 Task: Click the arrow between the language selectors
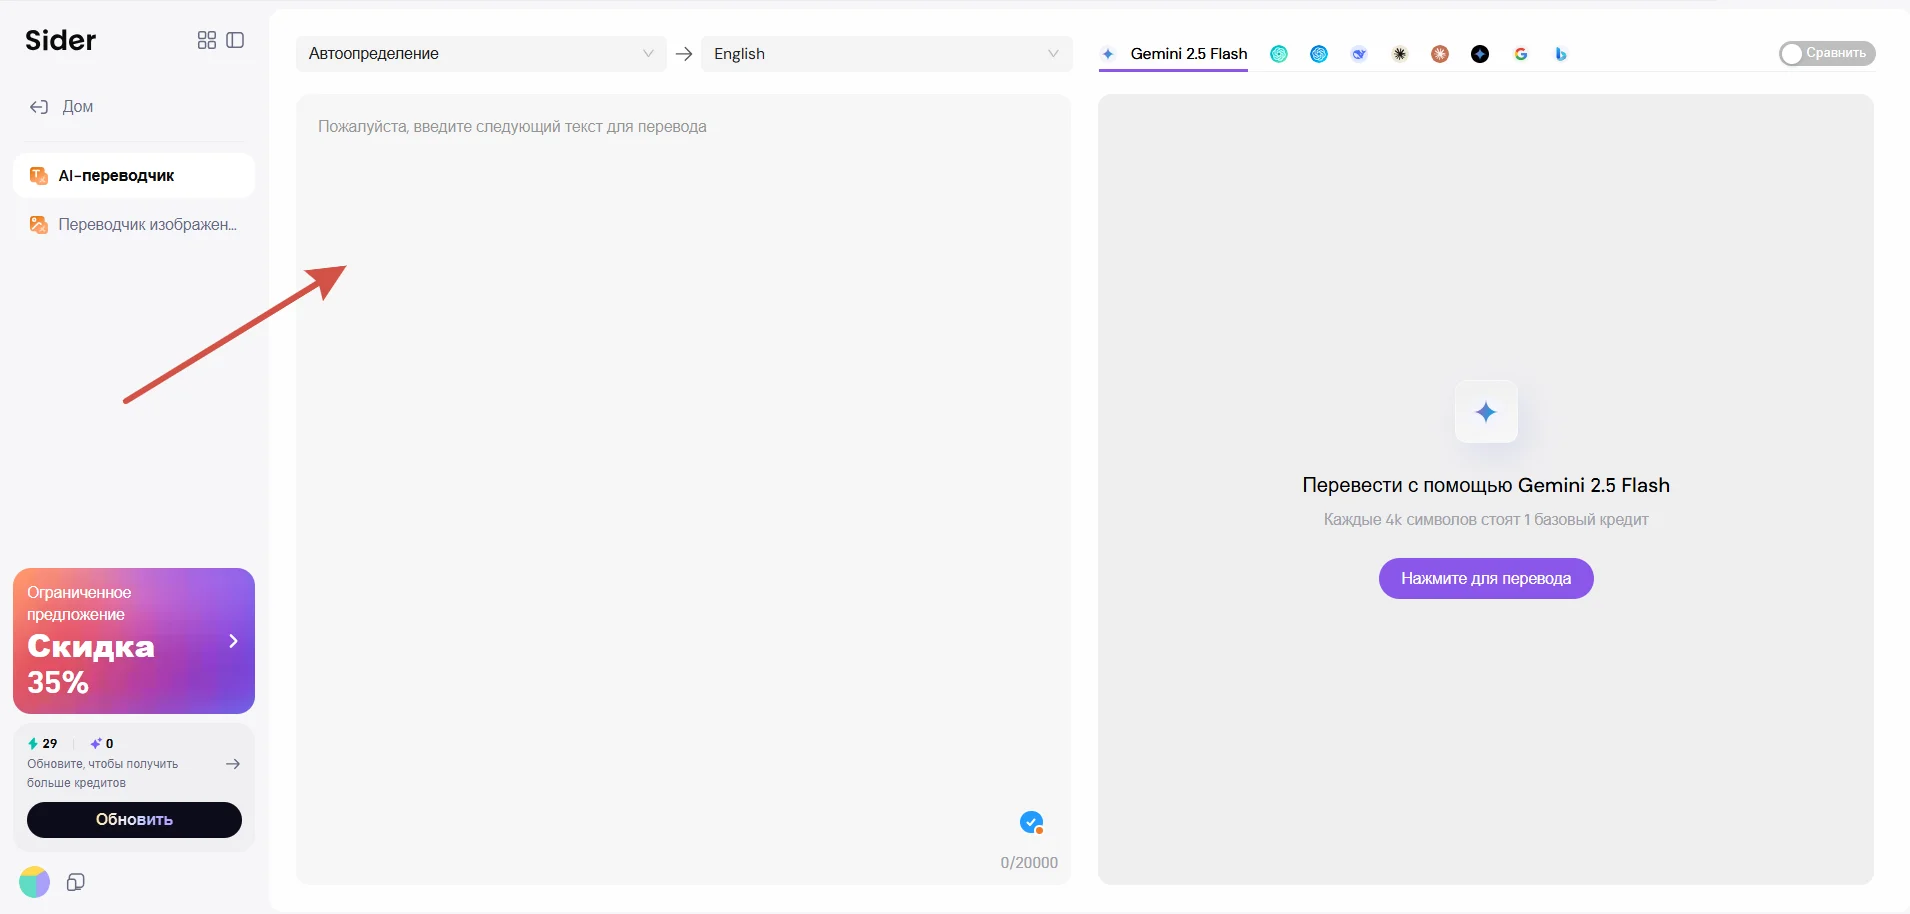coord(684,54)
